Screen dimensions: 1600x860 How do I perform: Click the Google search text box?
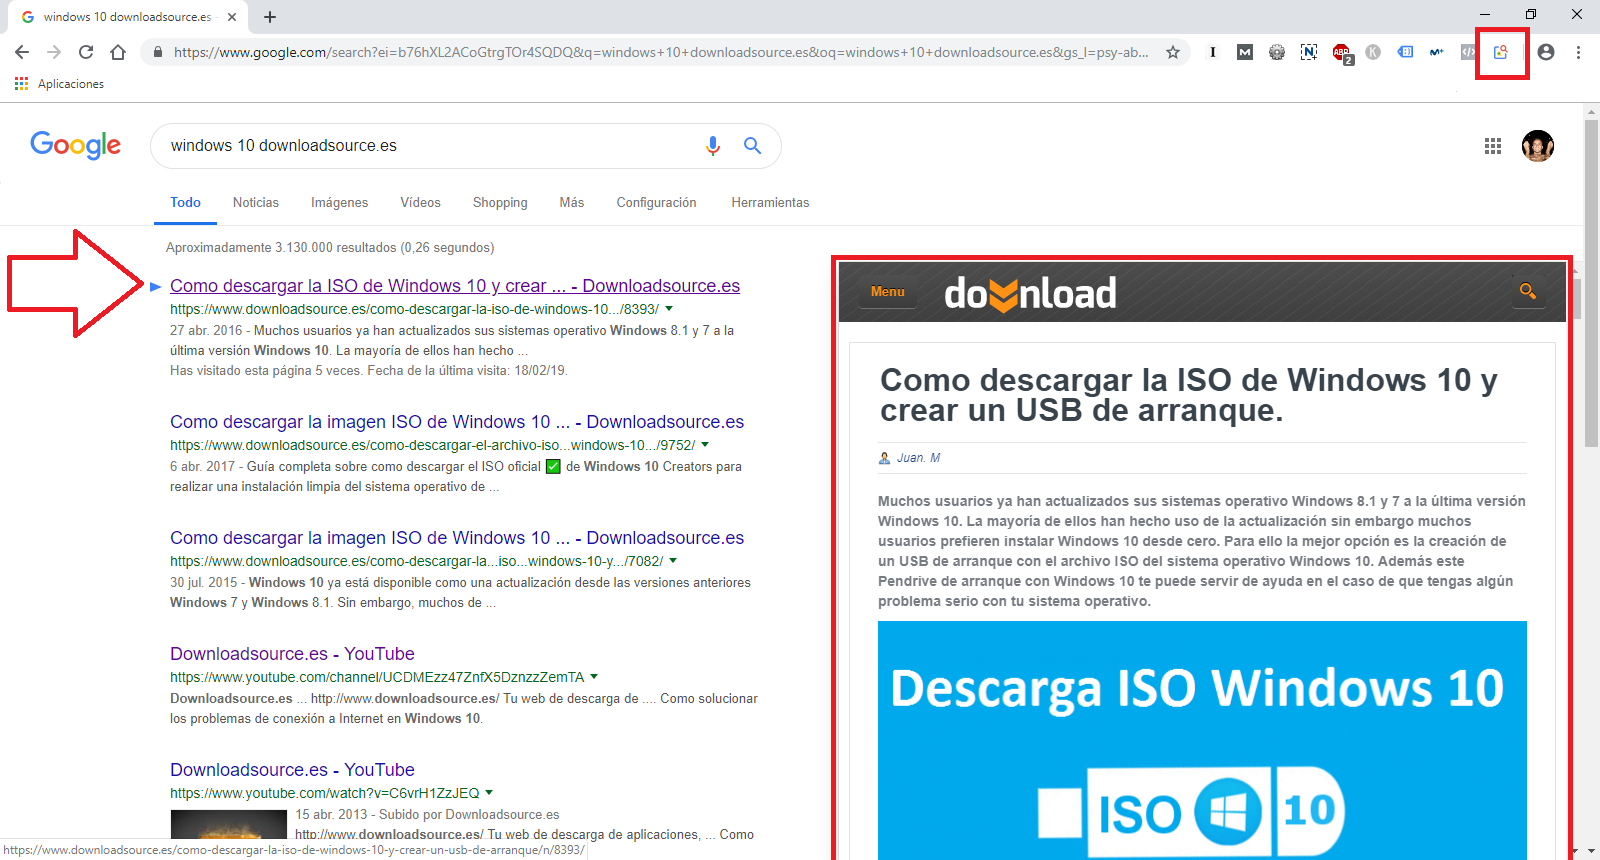430,146
